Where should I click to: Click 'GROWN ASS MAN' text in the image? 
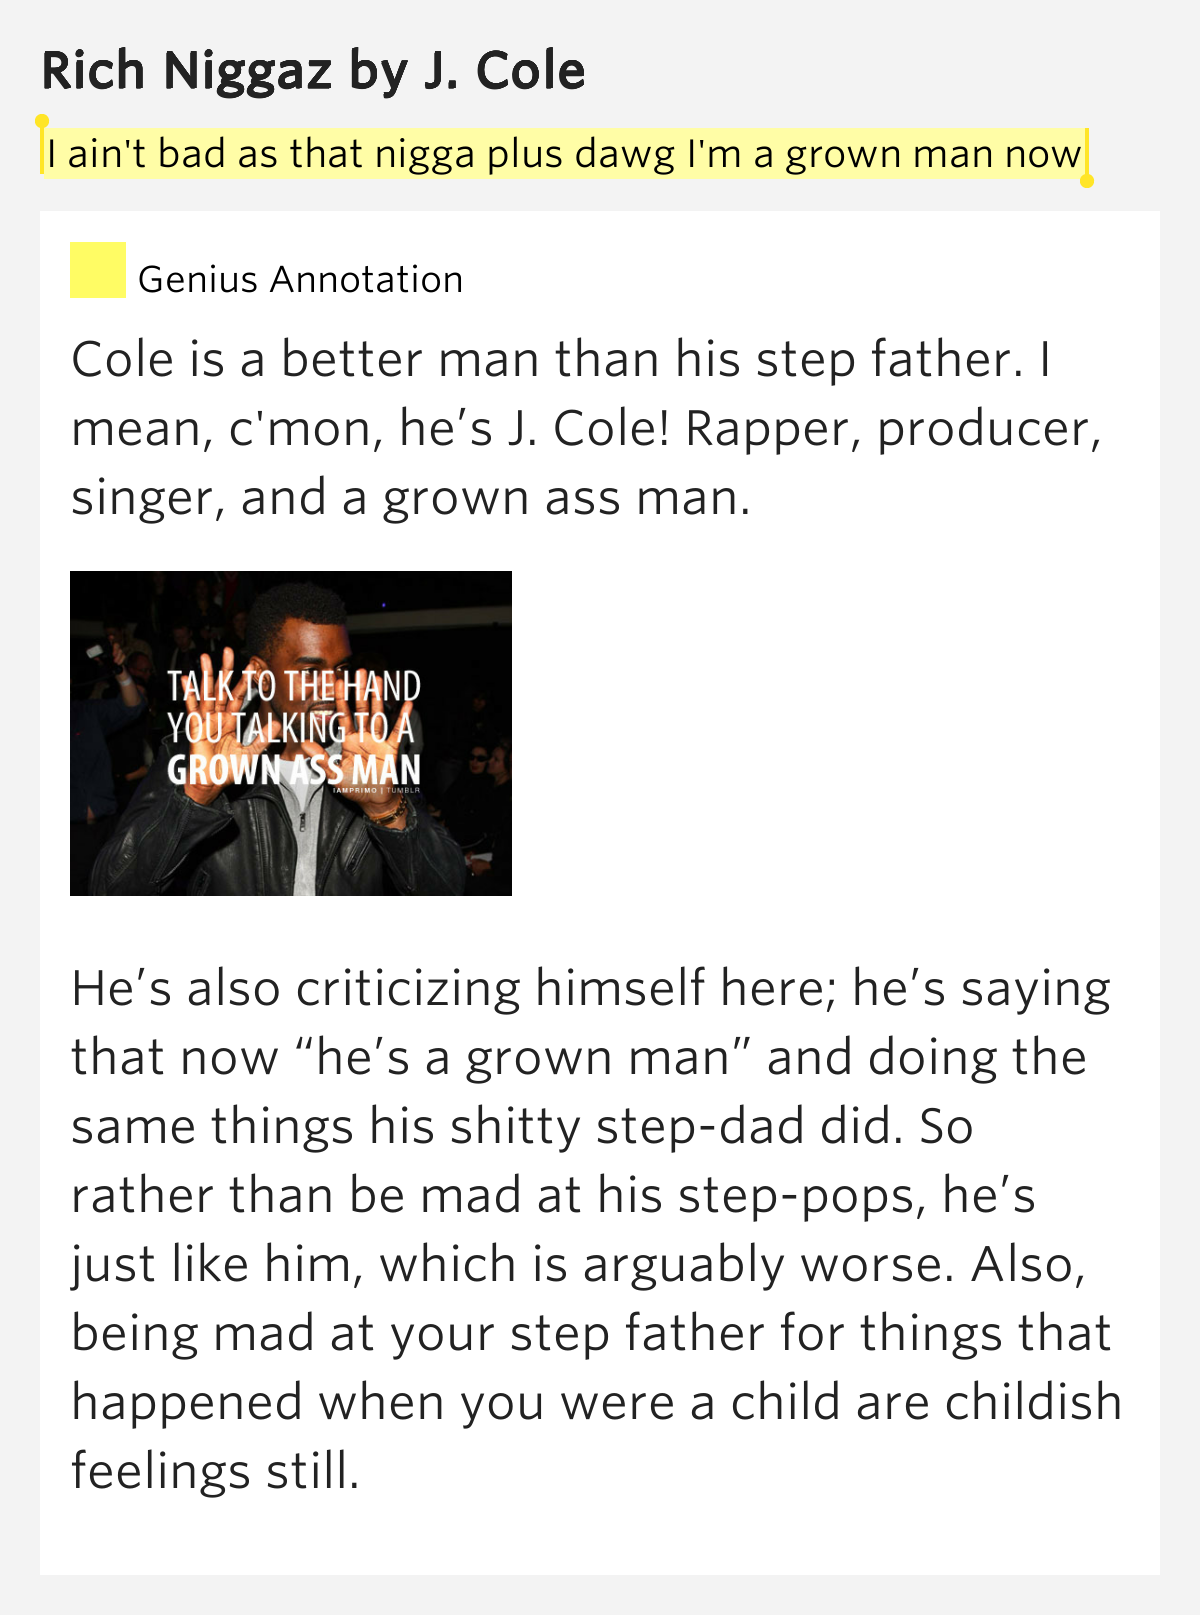point(294,770)
